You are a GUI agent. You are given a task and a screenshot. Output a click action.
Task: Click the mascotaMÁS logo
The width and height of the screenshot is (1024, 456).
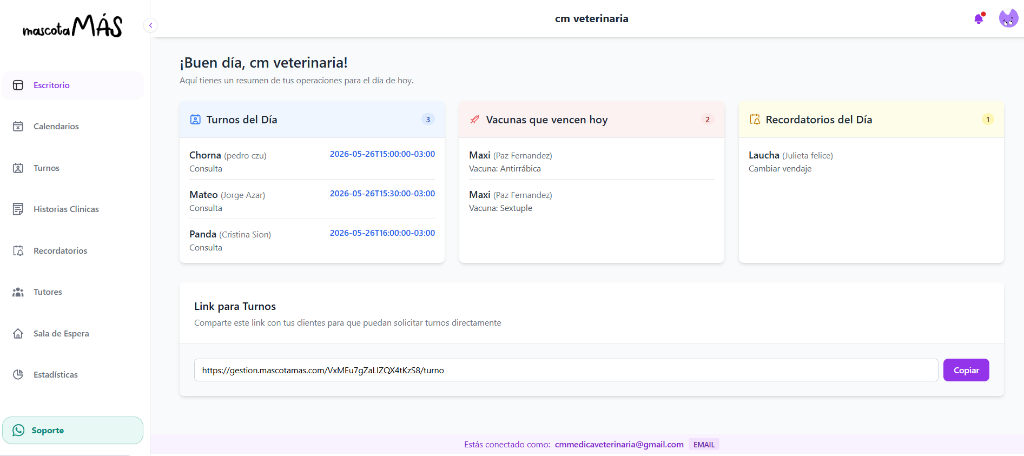(72, 27)
